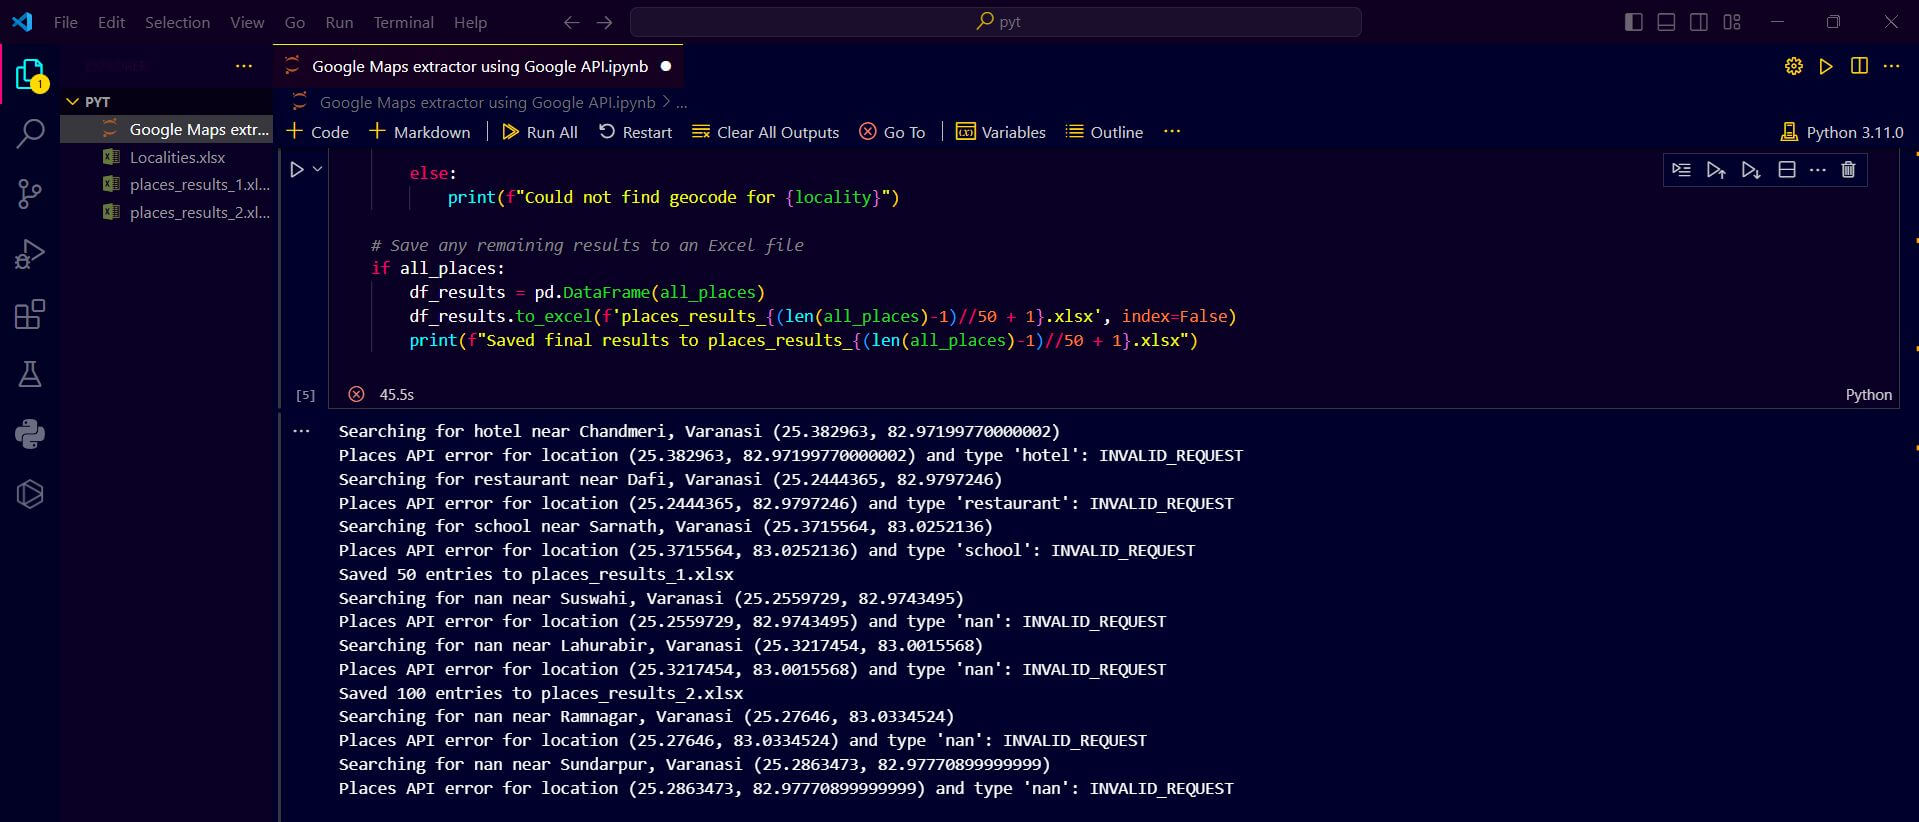Viewport: 1919px width, 822px height.
Task: Open the Variables panel
Action: [x=1001, y=132]
